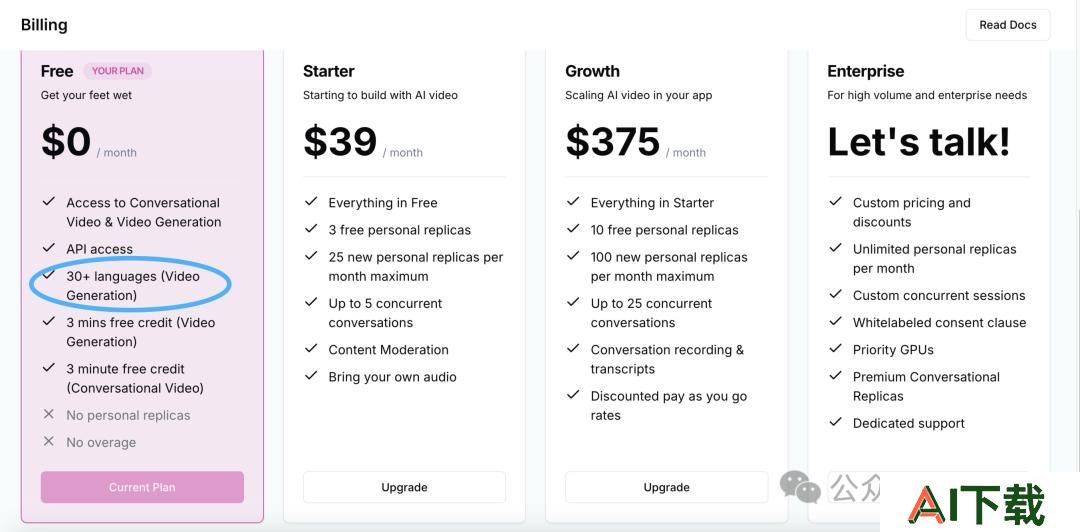Click the YOUR PLAN badge
Image resolution: width=1080 pixels, height=532 pixels.
118,71
